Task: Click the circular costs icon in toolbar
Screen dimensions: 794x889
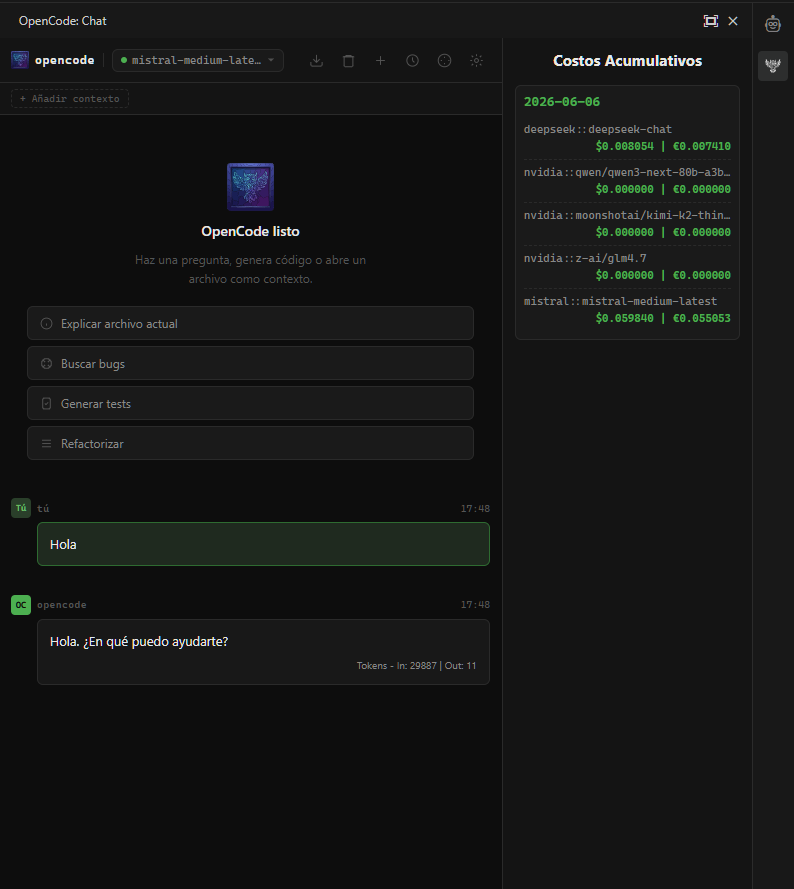Action: [x=445, y=61]
